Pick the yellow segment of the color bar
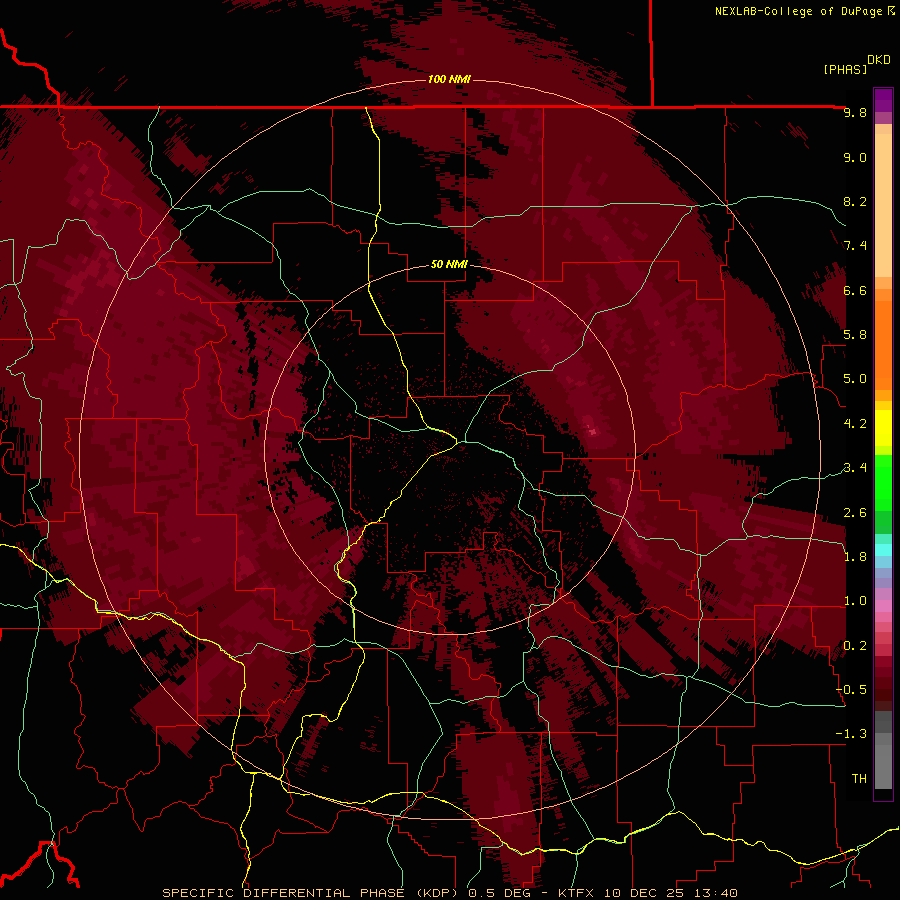 883,428
